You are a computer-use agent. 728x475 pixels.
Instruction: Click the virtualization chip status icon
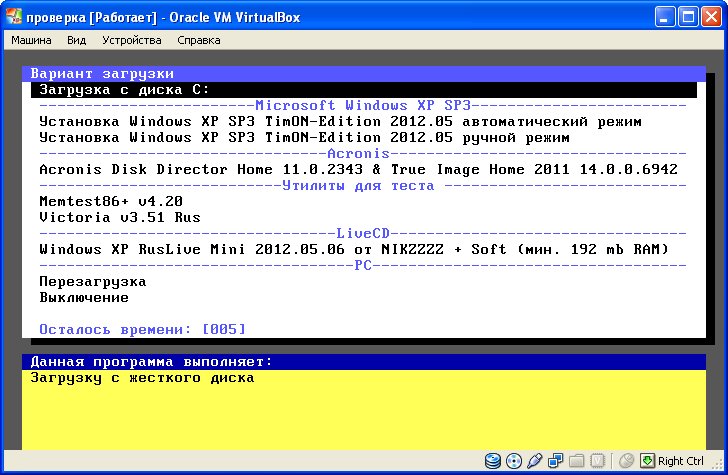pyautogui.click(x=597, y=461)
